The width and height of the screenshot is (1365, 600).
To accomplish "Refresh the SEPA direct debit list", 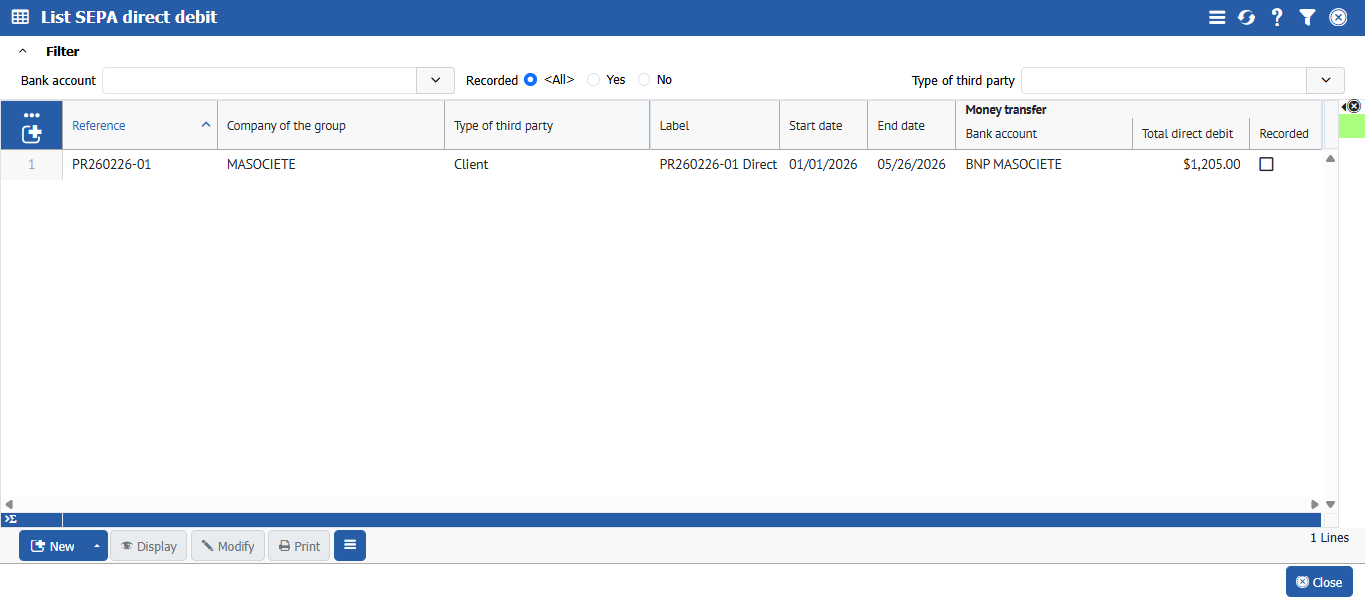I will coord(1246,17).
